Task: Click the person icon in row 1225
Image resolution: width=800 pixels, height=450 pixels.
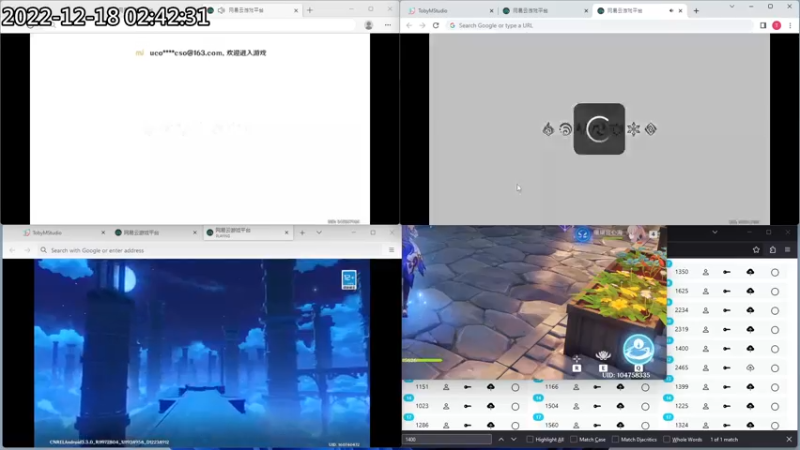Action: click(x=706, y=406)
